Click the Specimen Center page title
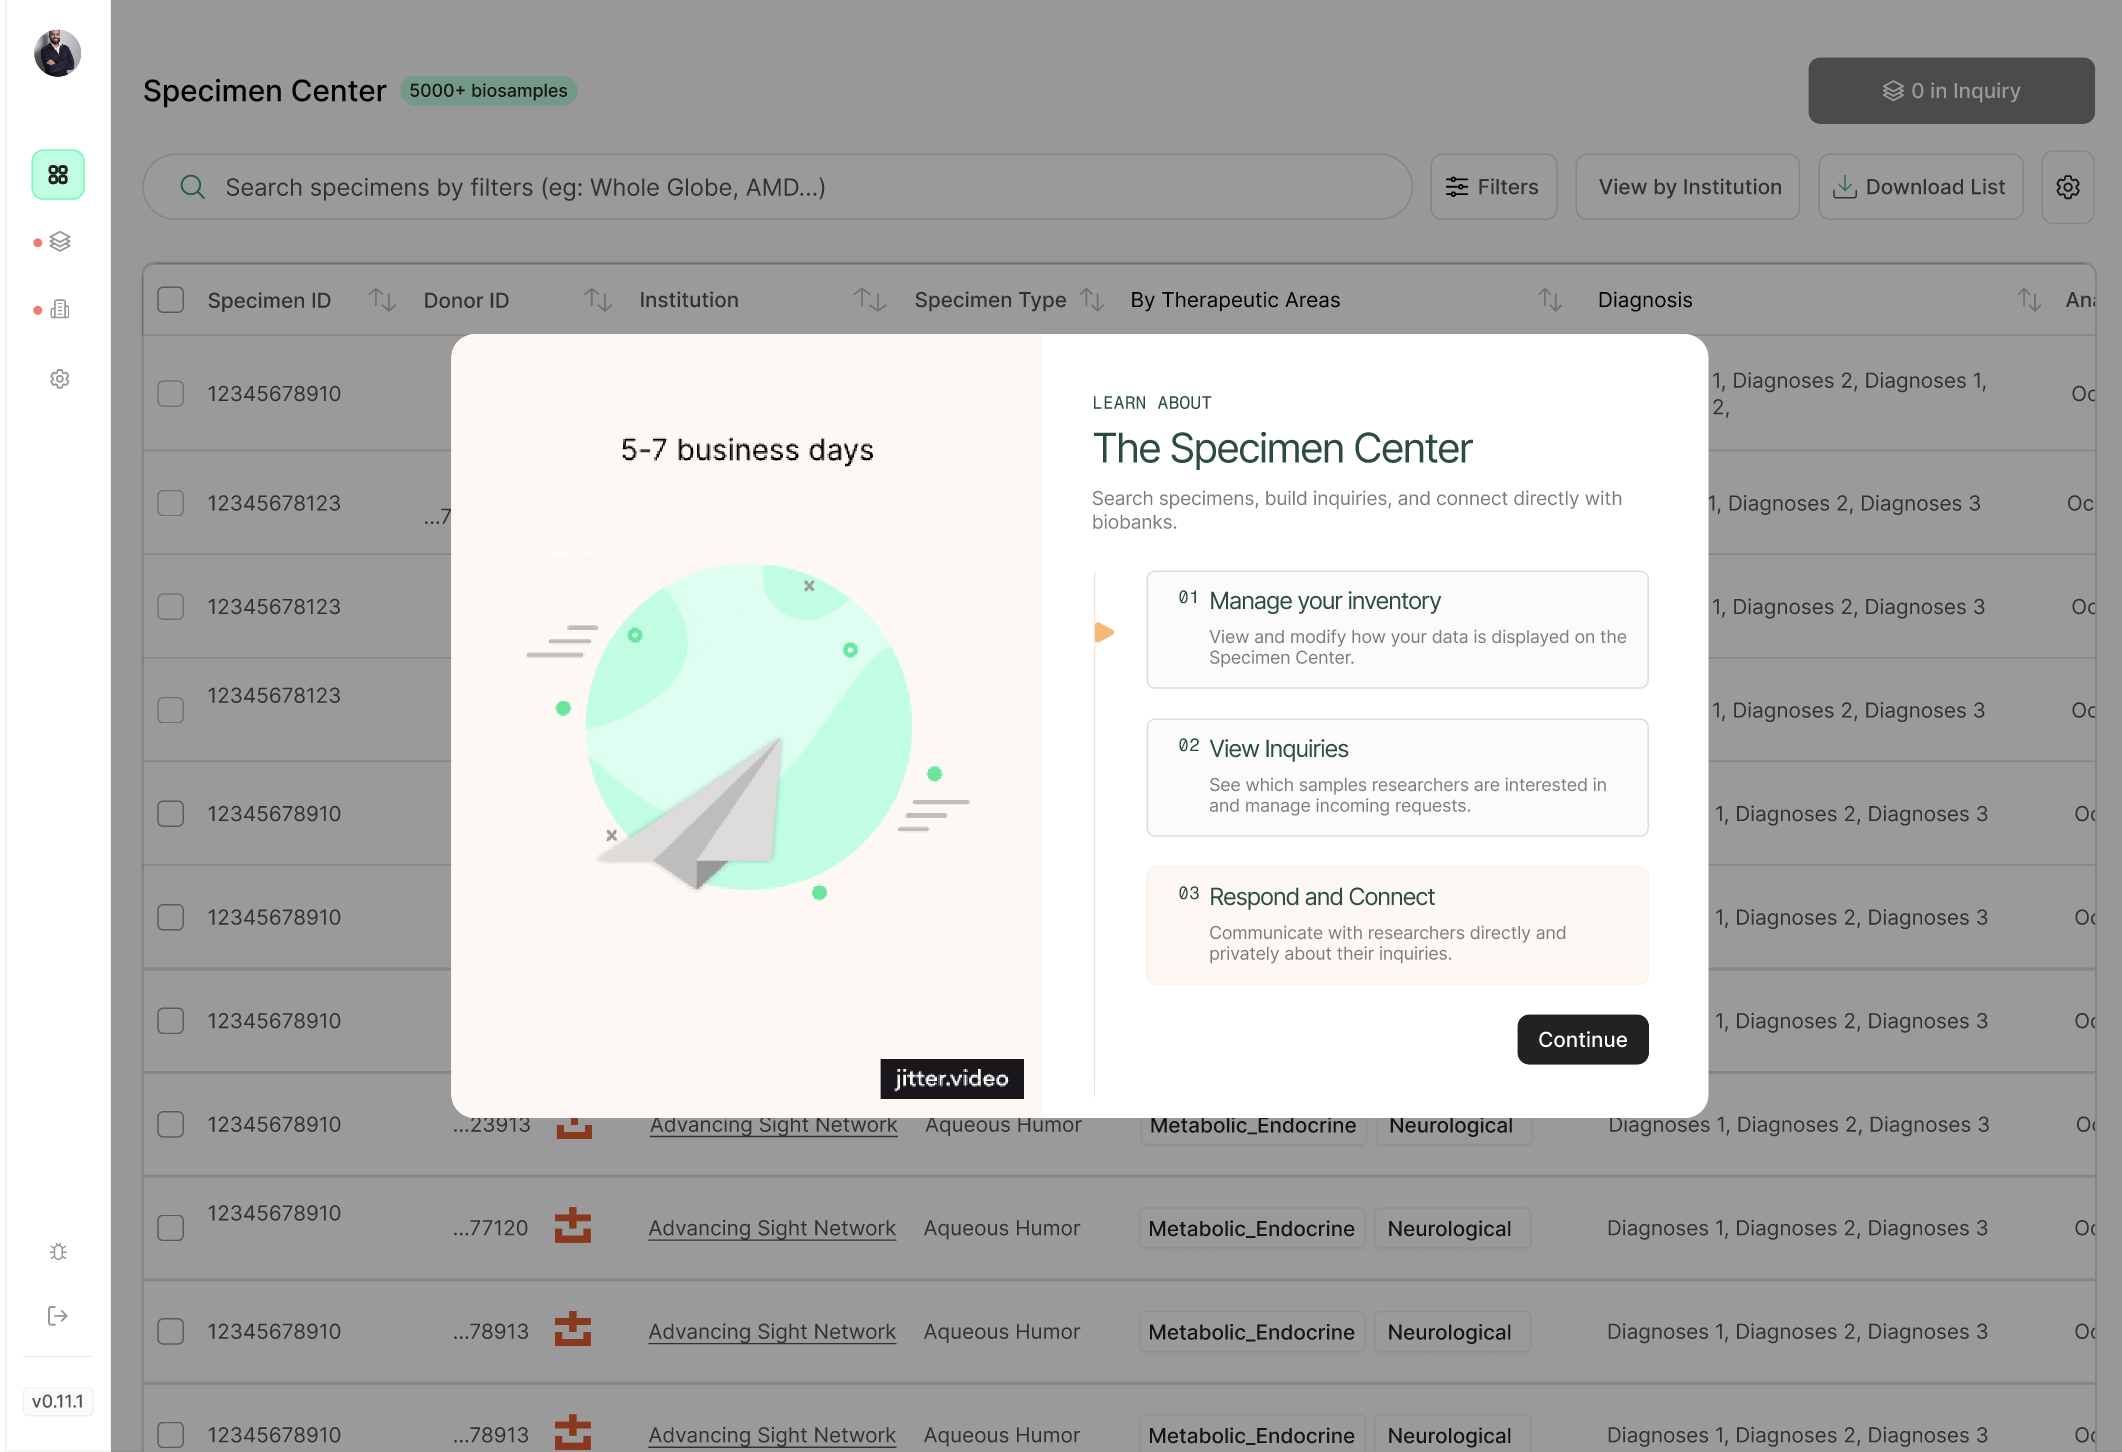 click(264, 91)
